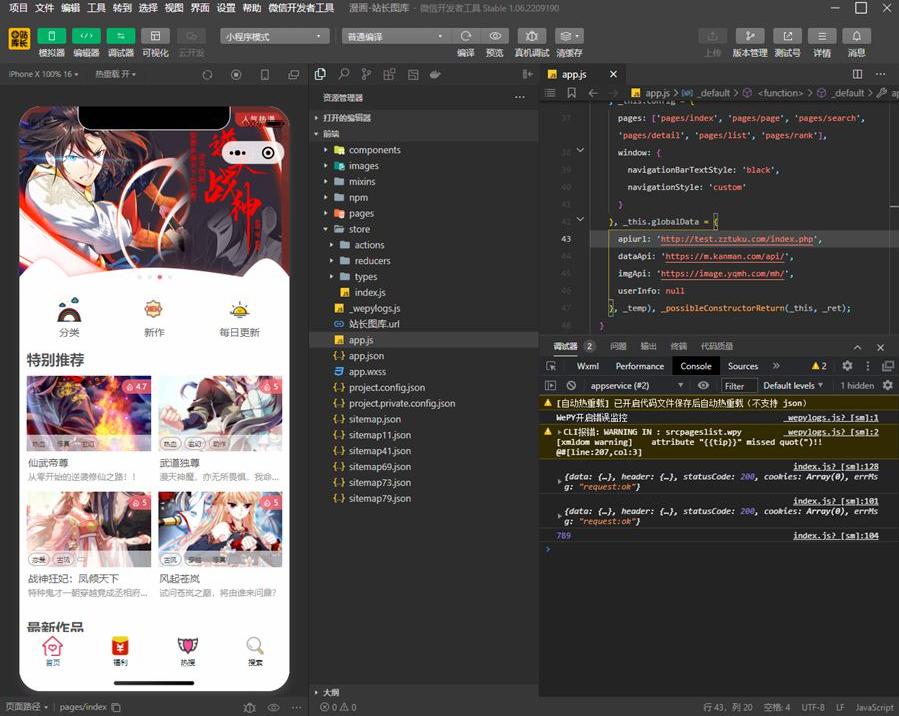Open the extensions icon in sidebar
899x716 pixels.
[389, 74]
